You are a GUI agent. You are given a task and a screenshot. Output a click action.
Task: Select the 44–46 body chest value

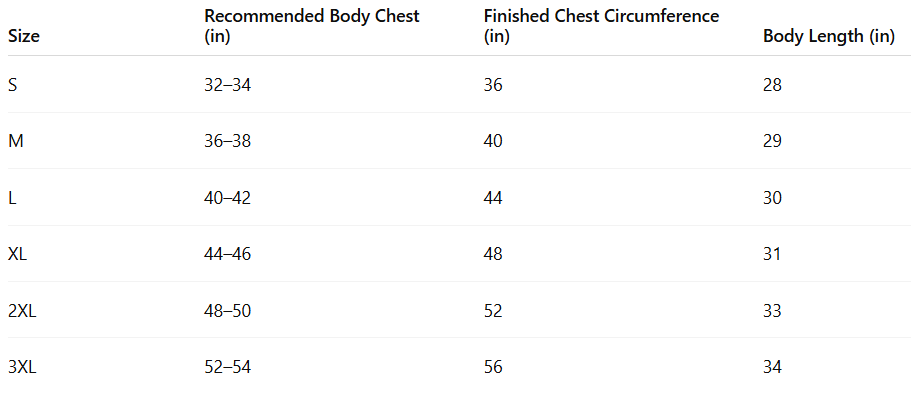pos(228,254)
